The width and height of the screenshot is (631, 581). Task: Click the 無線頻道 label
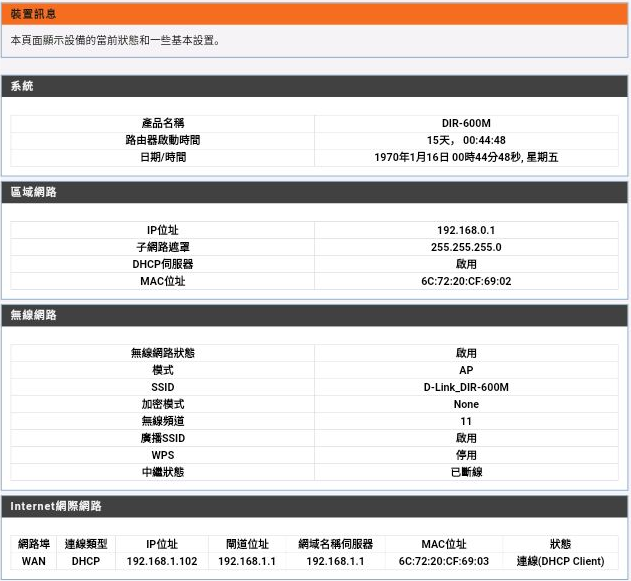click(163, 421)
